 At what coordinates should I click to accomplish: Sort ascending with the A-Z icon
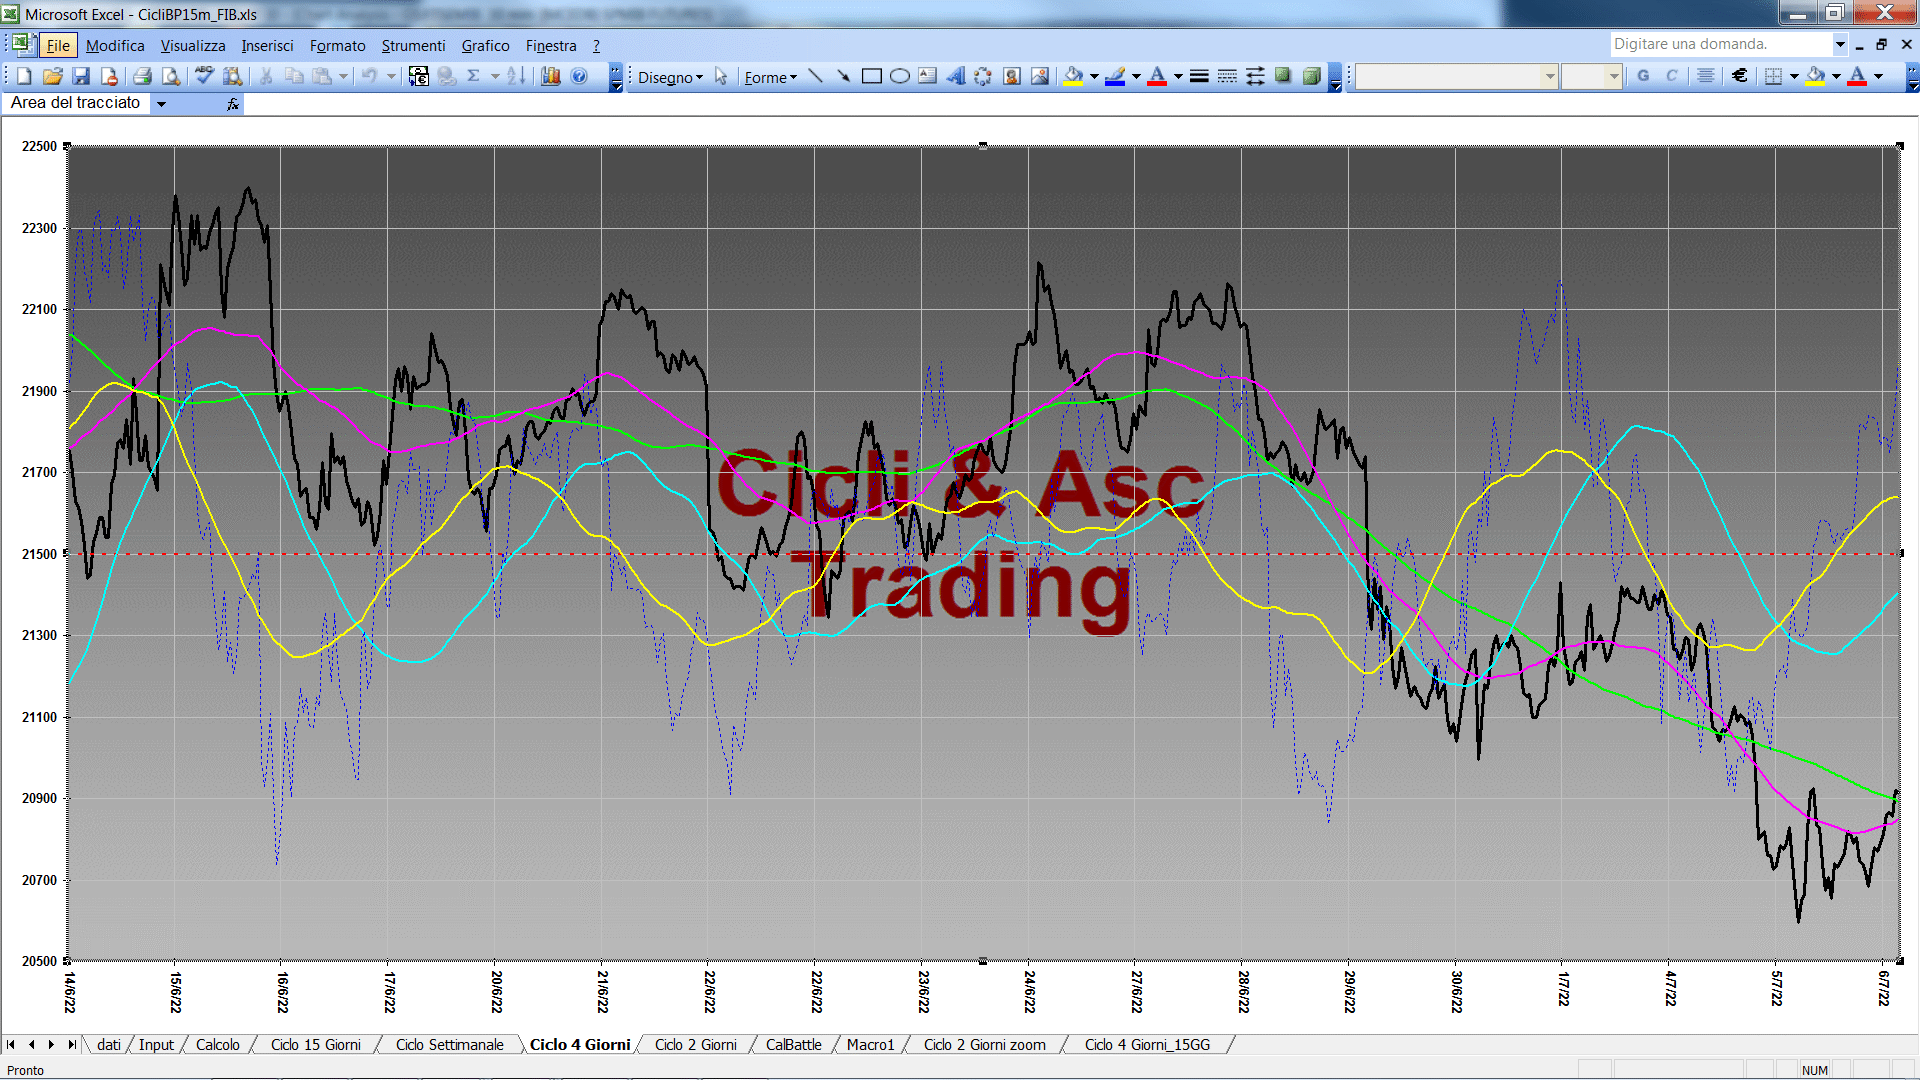click(516, 77)
